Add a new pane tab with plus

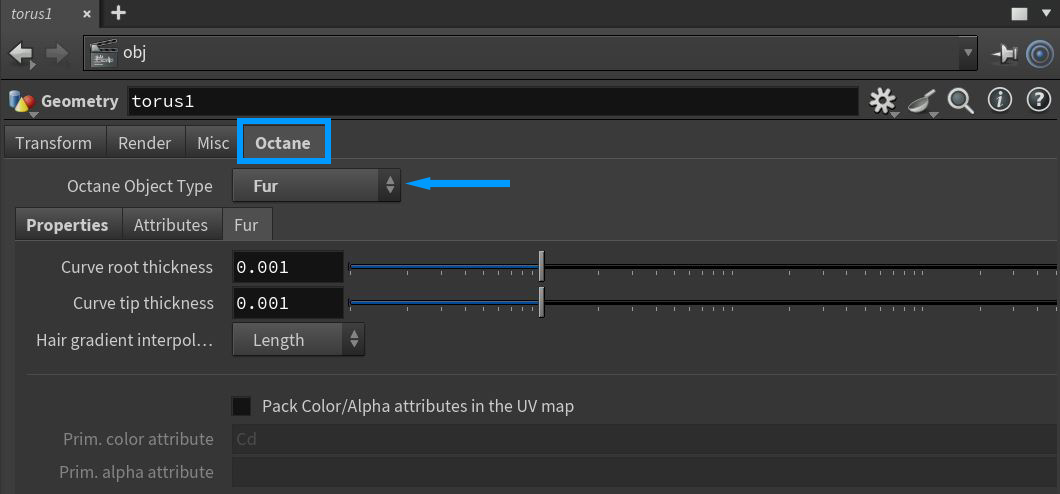click(118, 13)
